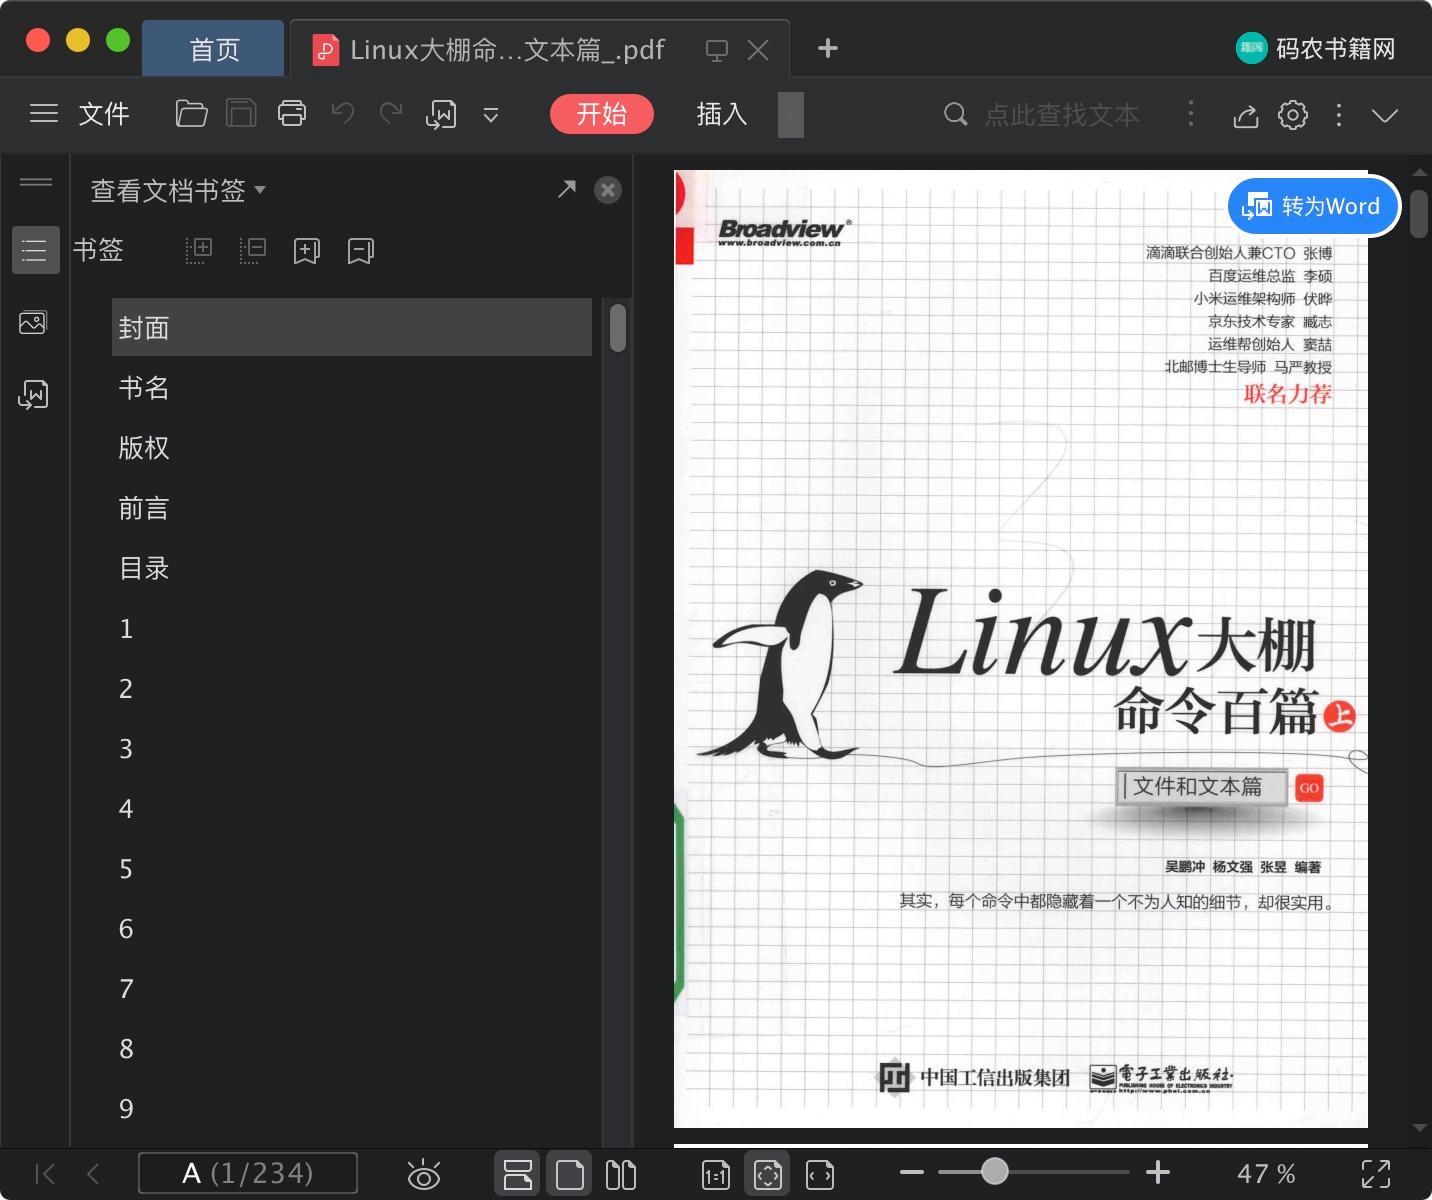
Task: Click the 47 % zoom value
Action: [1266, 1173]
